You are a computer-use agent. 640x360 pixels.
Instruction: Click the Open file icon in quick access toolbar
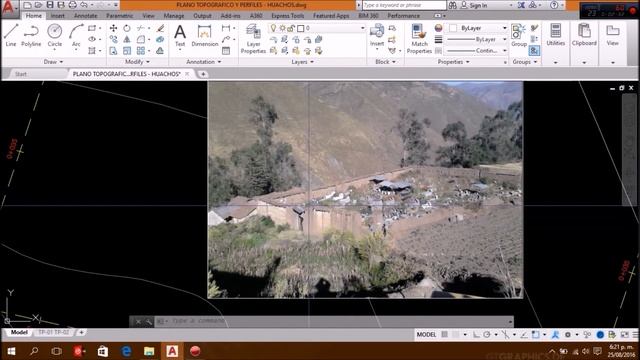(x=38, y=5)
